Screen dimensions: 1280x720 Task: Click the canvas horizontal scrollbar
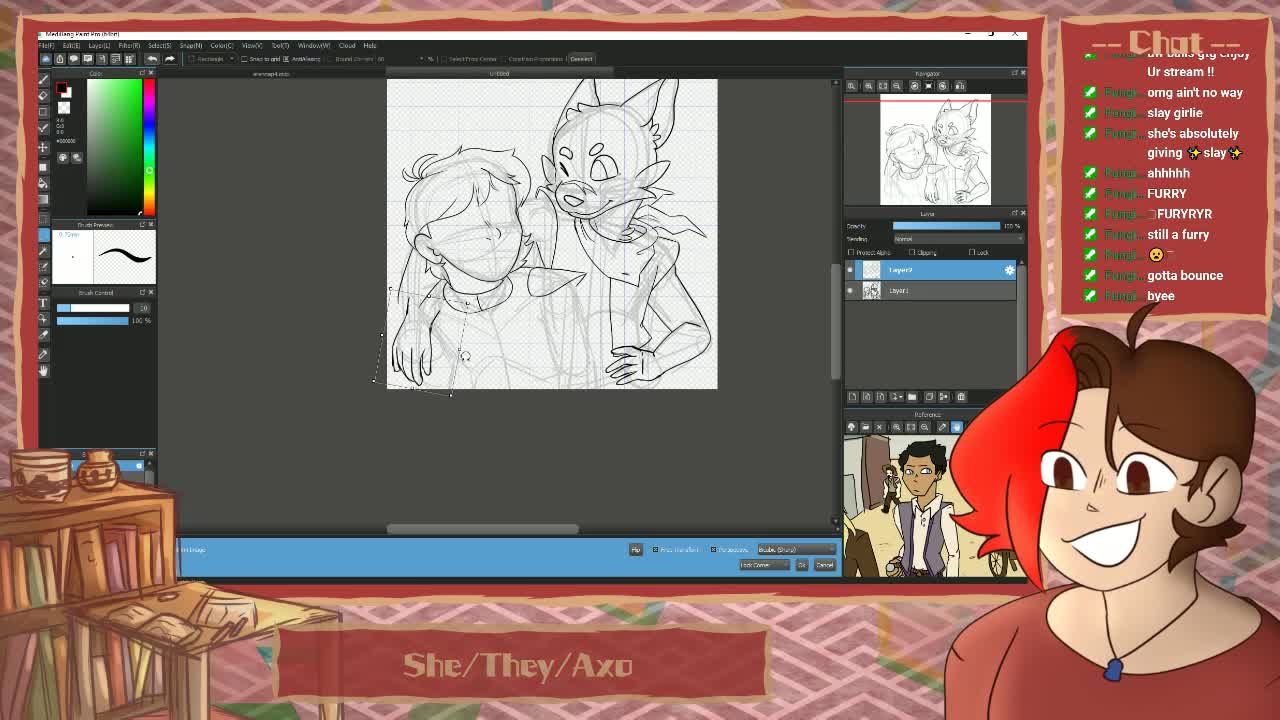point(482,529)
